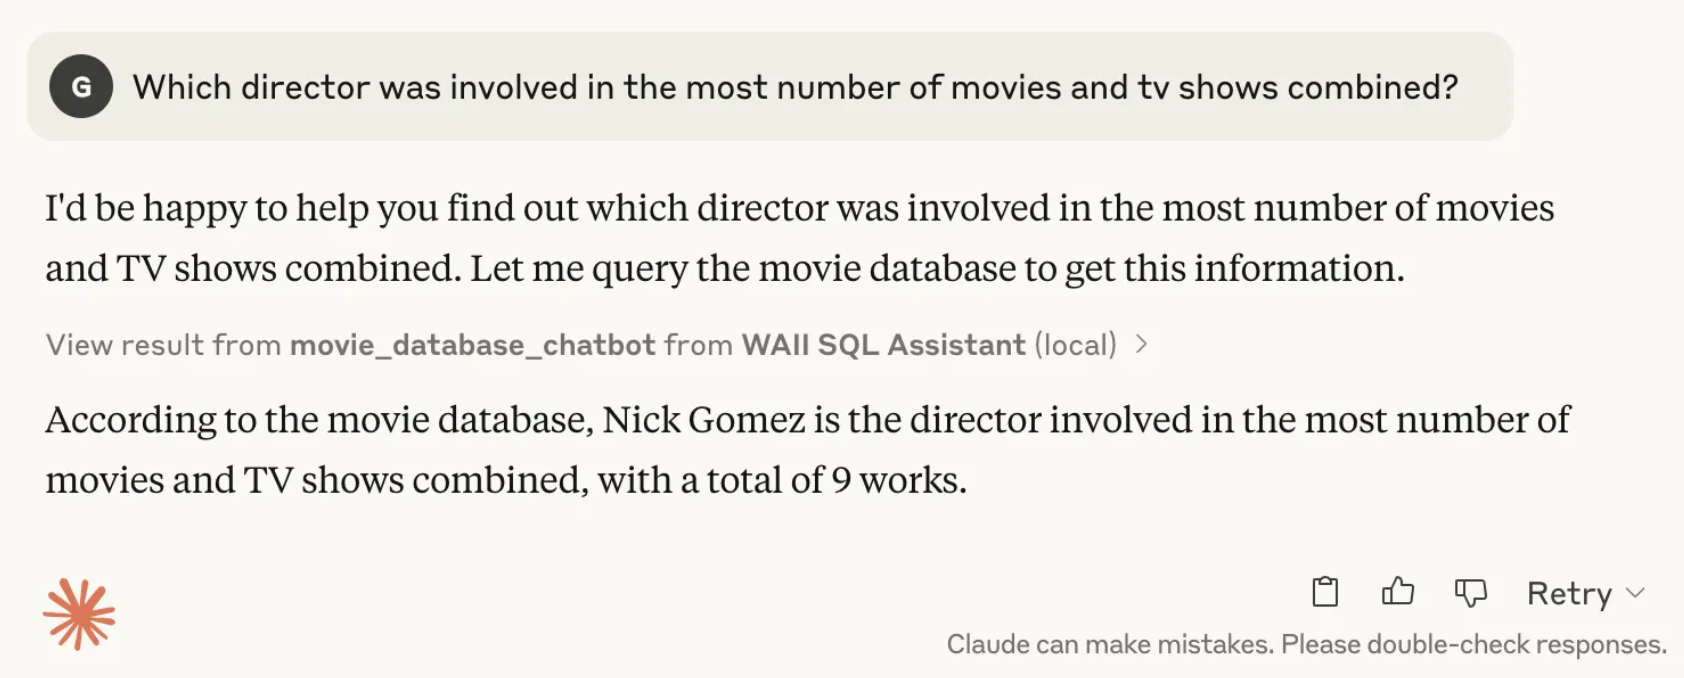Click the user question about directors
This screenshot has height=678, width=1684.
pyautogui.click(x=795, y=87)
